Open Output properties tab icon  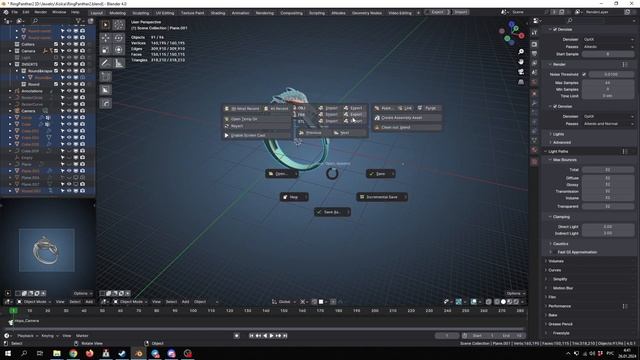tap(535, 53)
